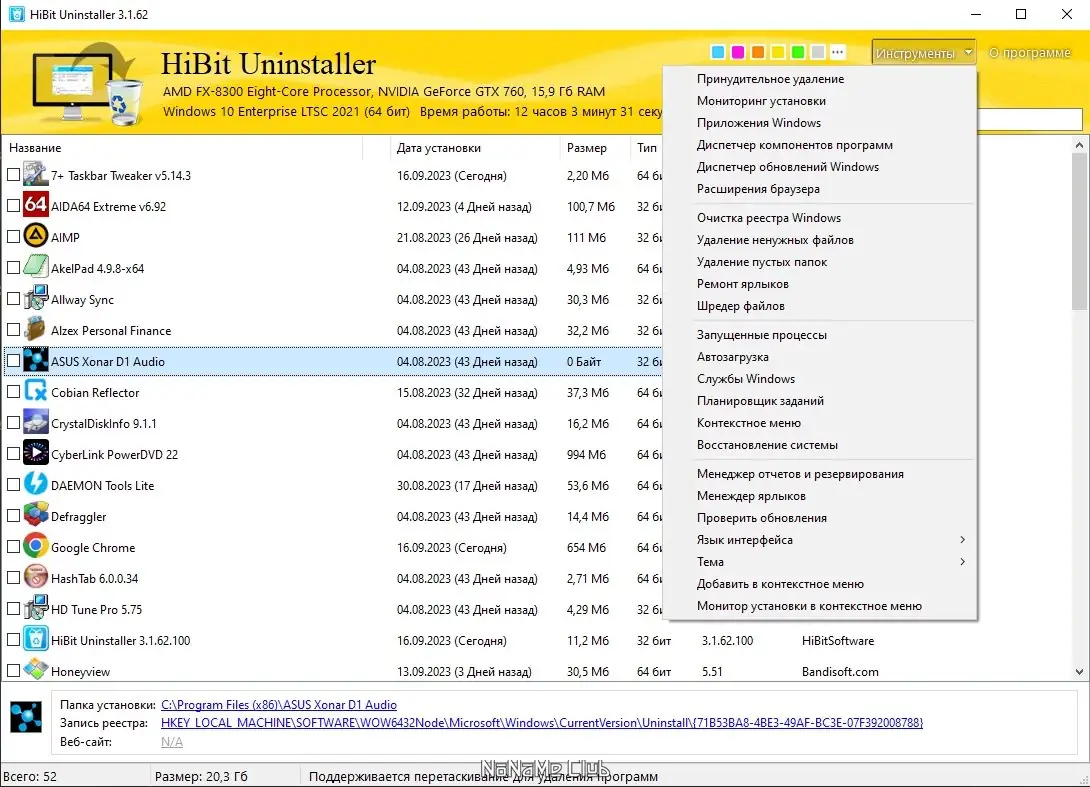
Task: Click the HiBit Uninstaller list entry icon
Action: point(35,640)
